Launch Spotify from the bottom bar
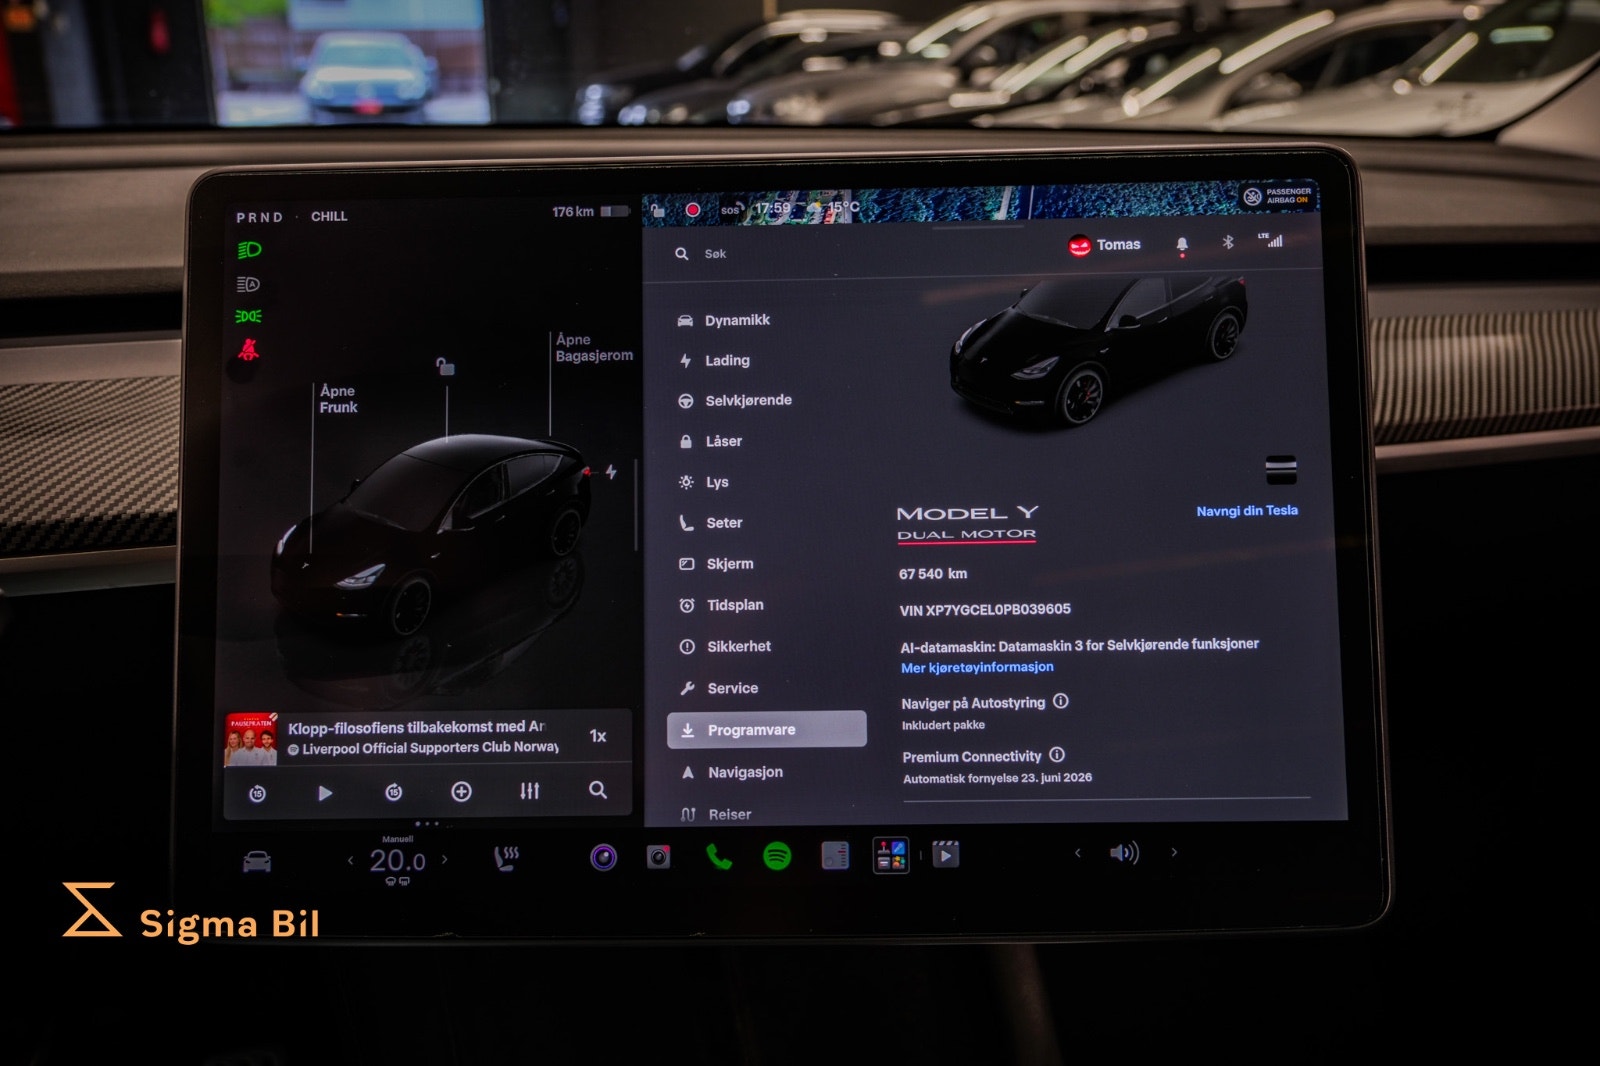Viewport: 1600px width, 1066px height. pyautogui.click(x=777, y=856)
